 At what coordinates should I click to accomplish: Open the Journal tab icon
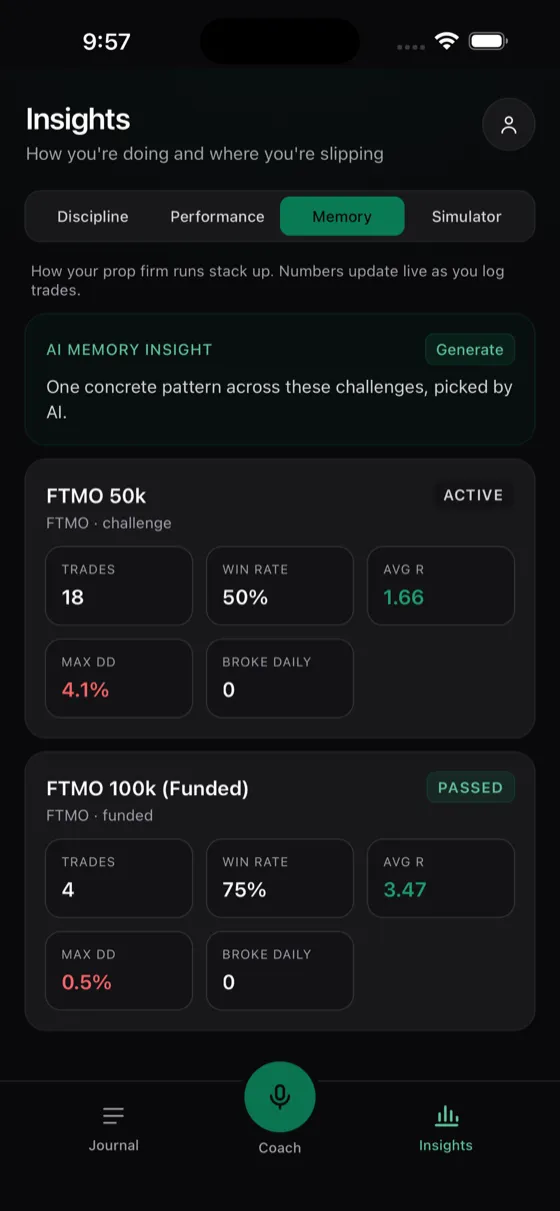(114, 1115)
